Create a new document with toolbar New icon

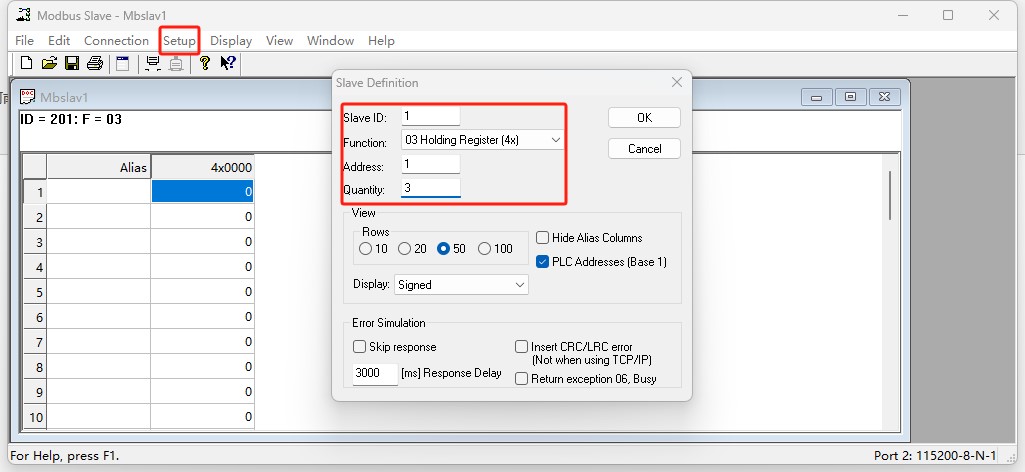pyautogui.click(x=26, y=63)
